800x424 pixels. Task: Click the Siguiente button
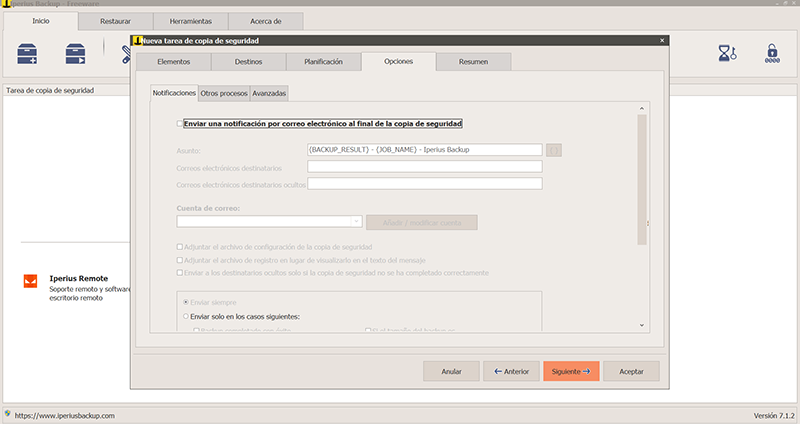tap(571, 371)
